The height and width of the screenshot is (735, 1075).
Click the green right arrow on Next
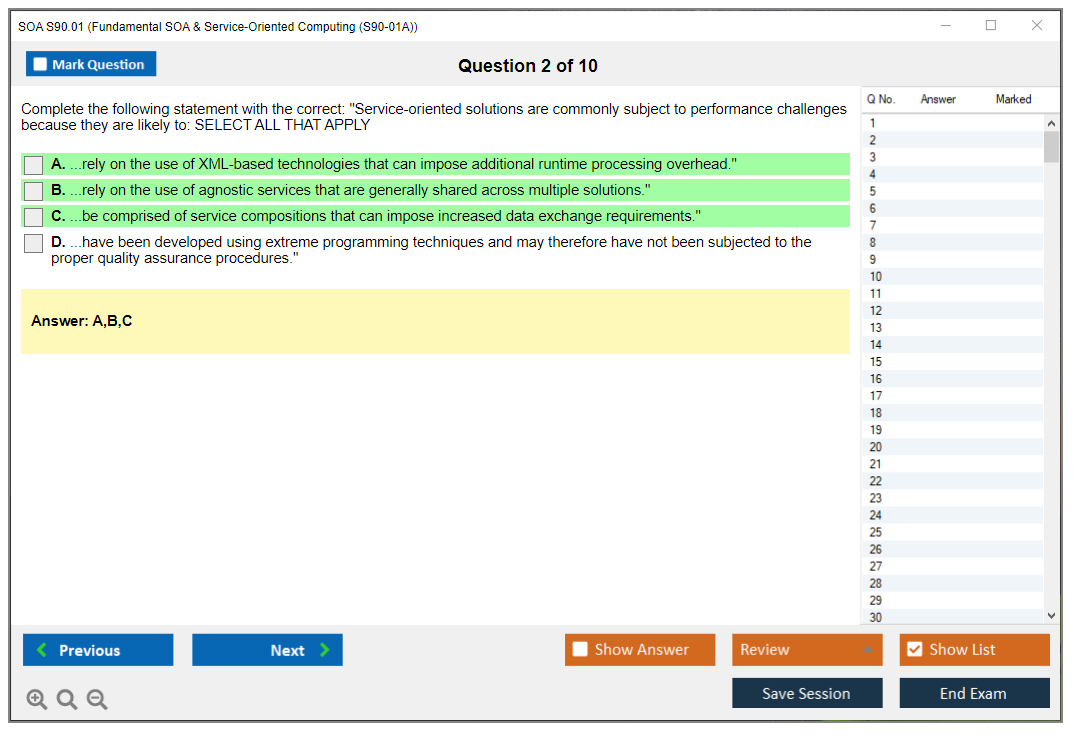pyautogui.click(x=325, y=650)
